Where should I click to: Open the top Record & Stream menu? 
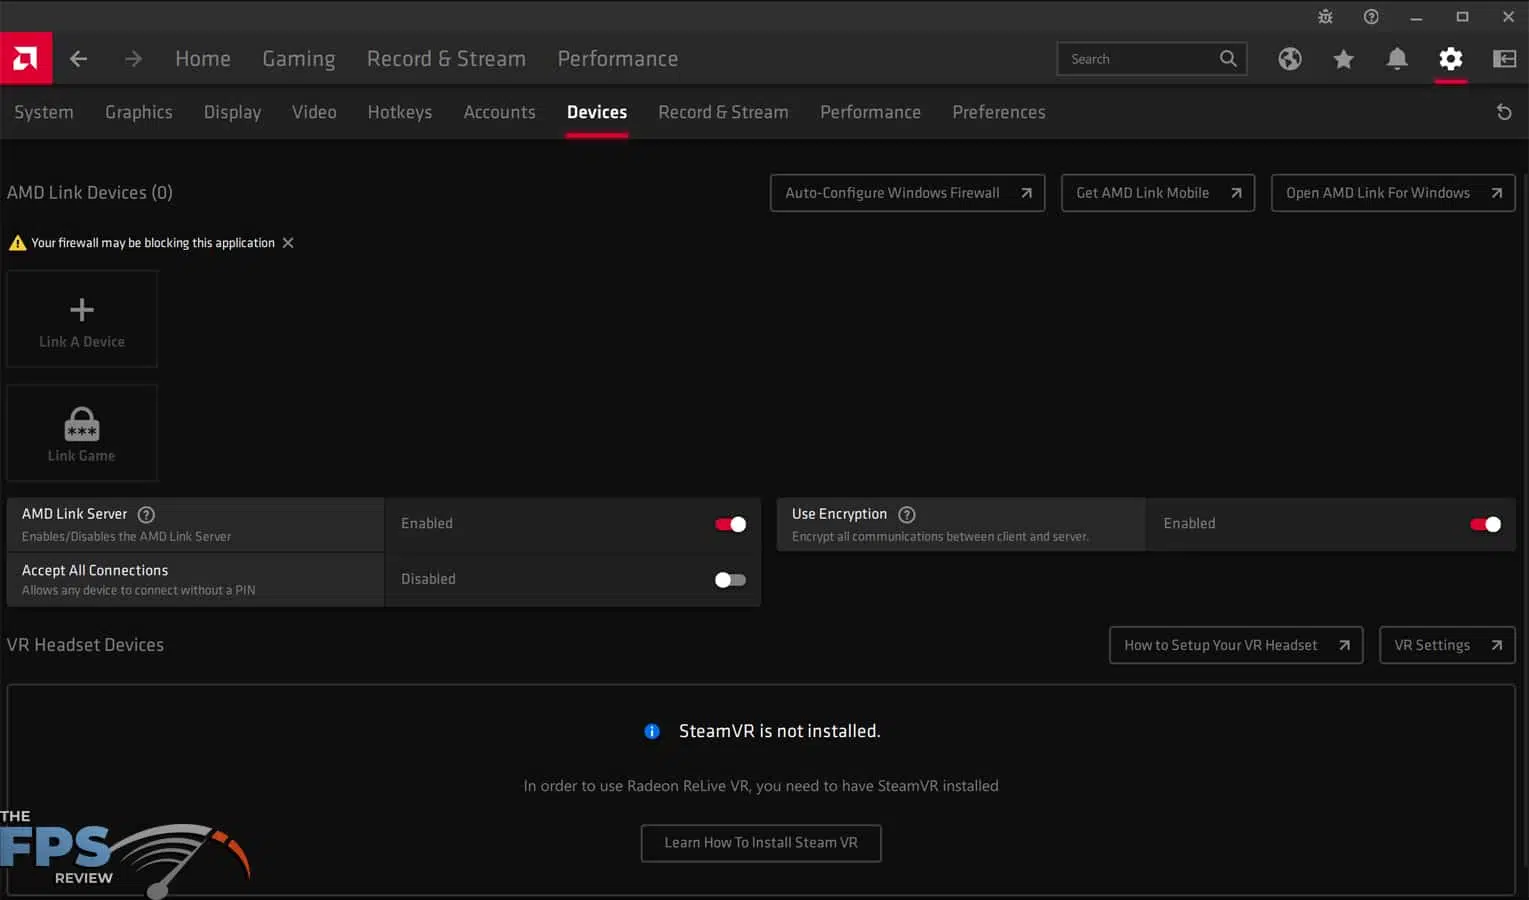(446, 59)
